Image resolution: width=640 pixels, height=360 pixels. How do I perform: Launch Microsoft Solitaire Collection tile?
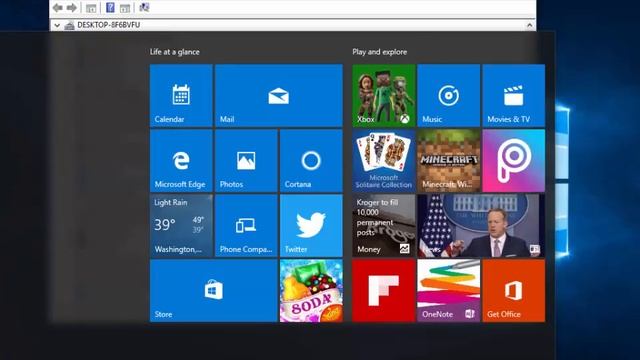[384, 161]
